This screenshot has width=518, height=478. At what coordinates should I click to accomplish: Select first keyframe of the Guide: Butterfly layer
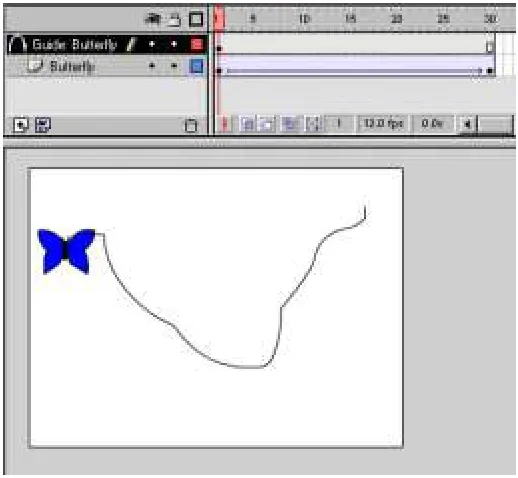(219, 44)
